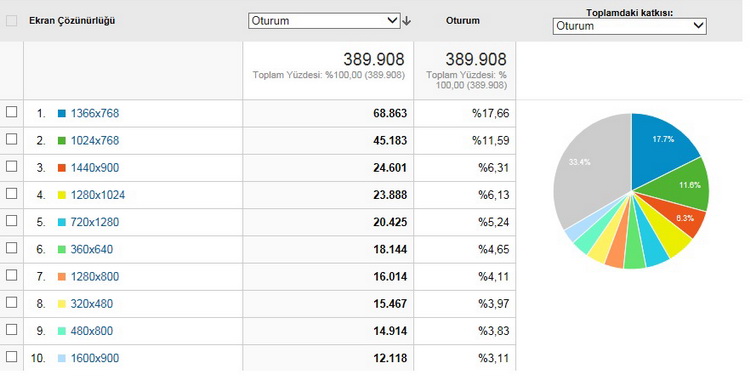
Task: Open the 1024x768 resolution link
Action: [95, 141]
